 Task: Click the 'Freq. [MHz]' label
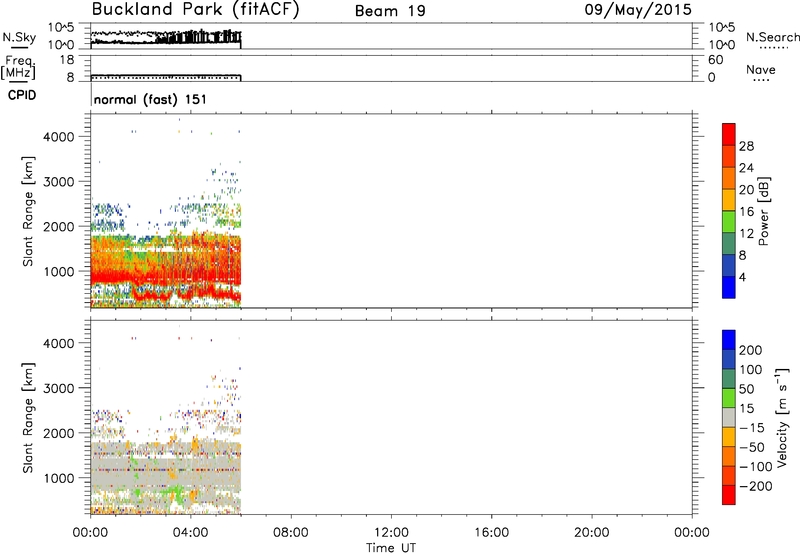(18, 68)
